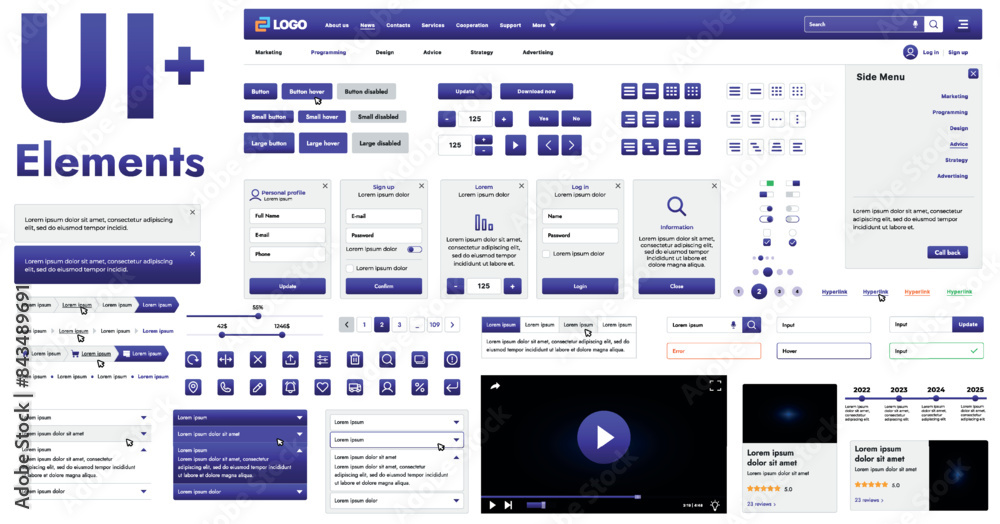Click the heart favorite icon
1000x524 pixels.
(x=323, y=387)
